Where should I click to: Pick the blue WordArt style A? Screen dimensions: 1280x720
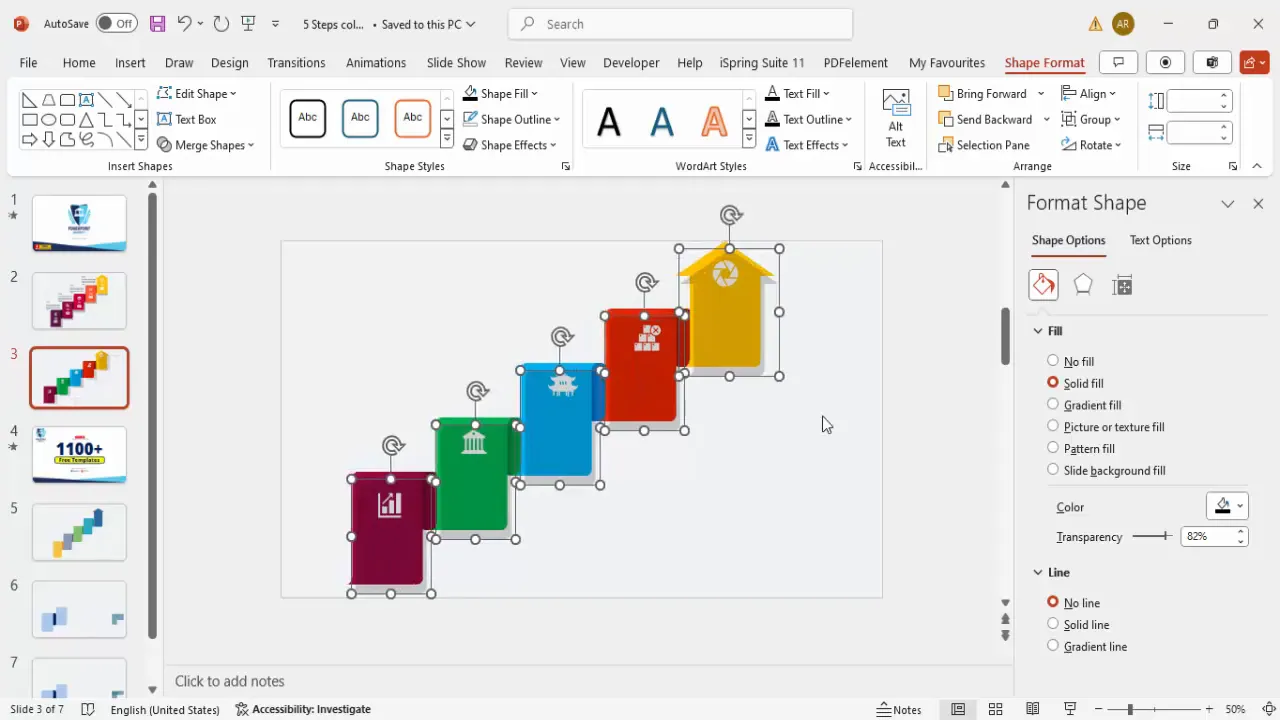pos(661,121)
